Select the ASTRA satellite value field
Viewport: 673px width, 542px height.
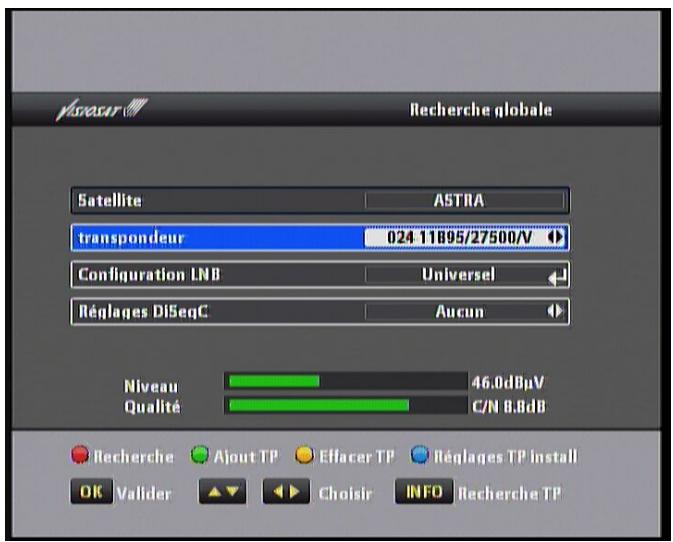(464, 200)
